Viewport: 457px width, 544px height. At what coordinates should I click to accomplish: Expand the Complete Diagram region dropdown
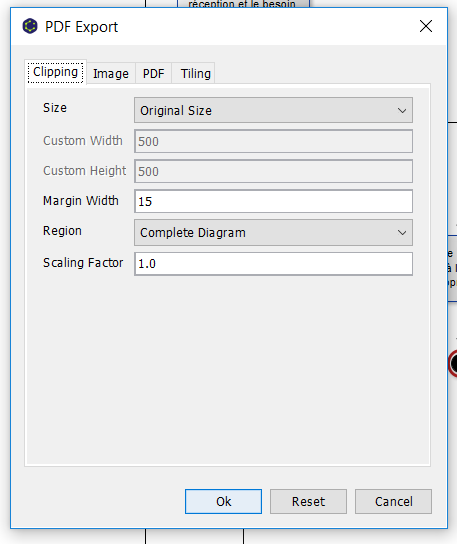tap(273, 232)
